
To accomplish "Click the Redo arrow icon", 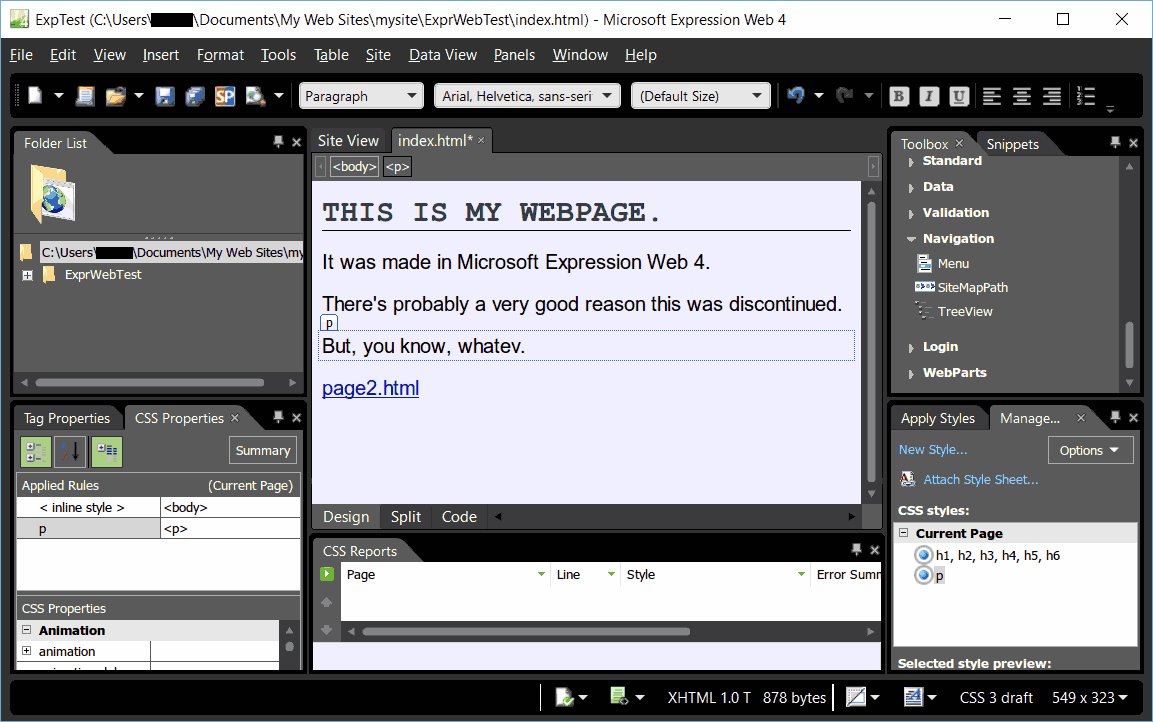I will tap(845, 96).
